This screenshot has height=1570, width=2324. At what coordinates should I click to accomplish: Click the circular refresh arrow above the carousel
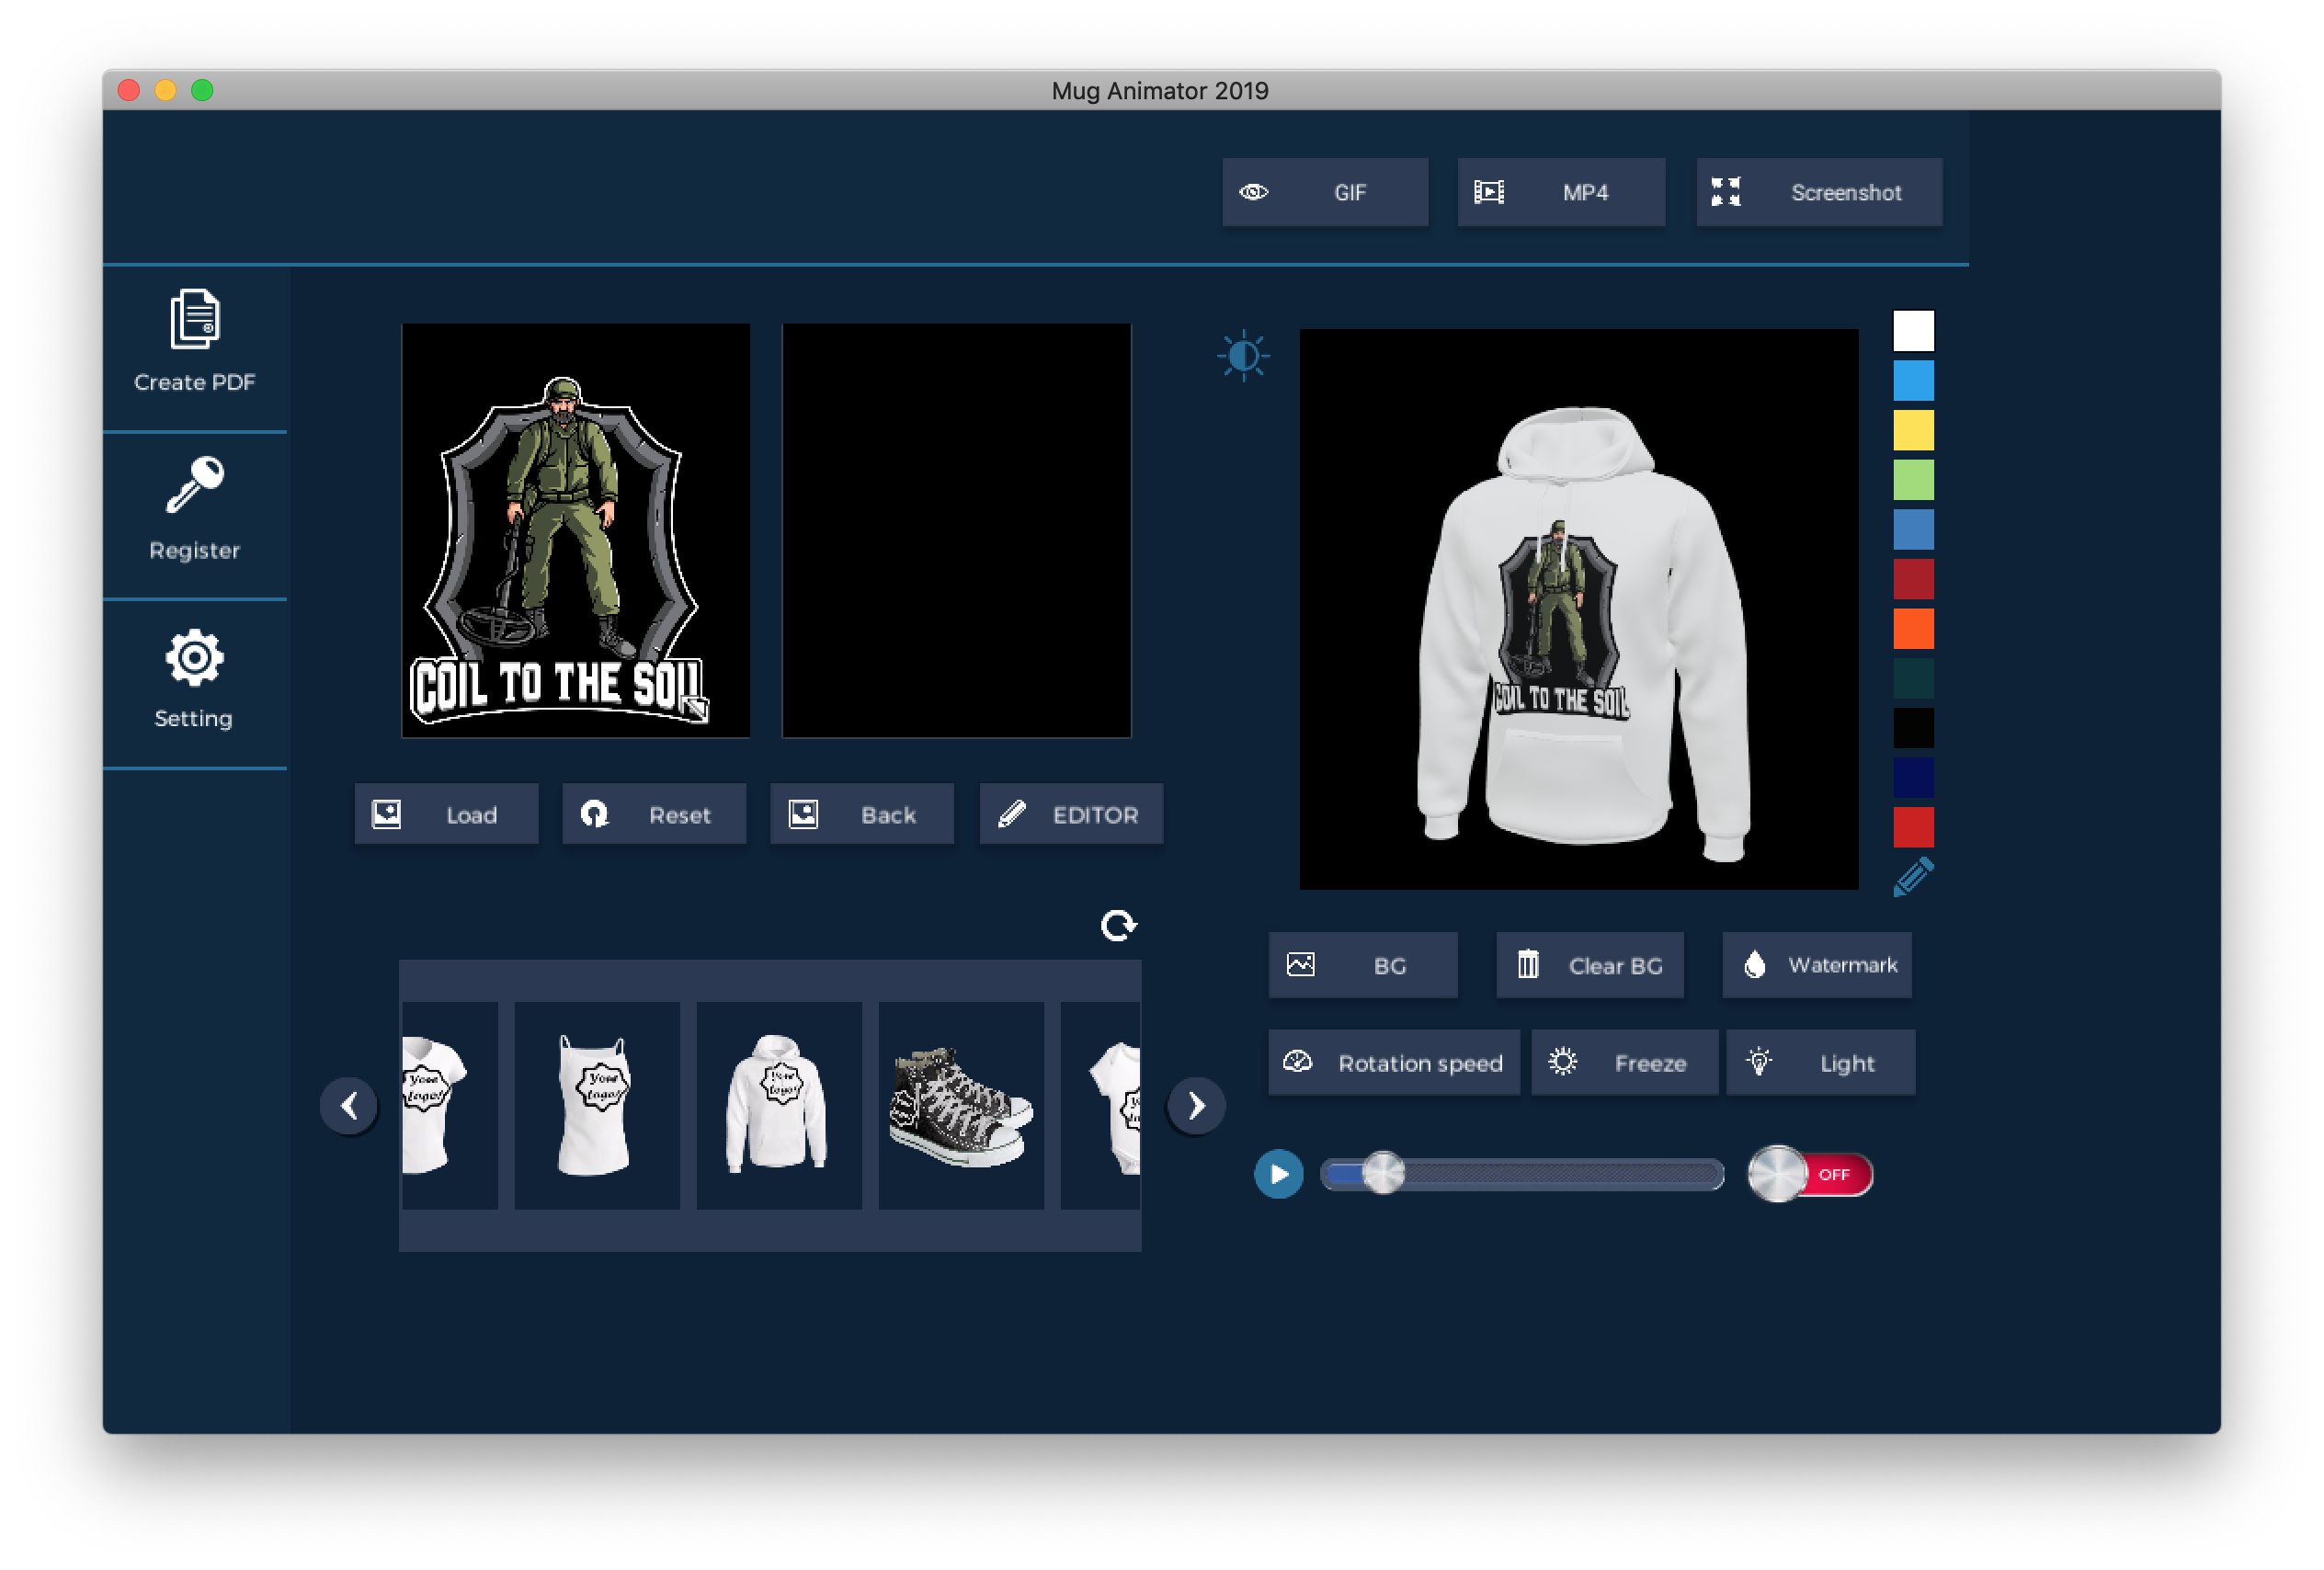click(x=1118, y=925)
